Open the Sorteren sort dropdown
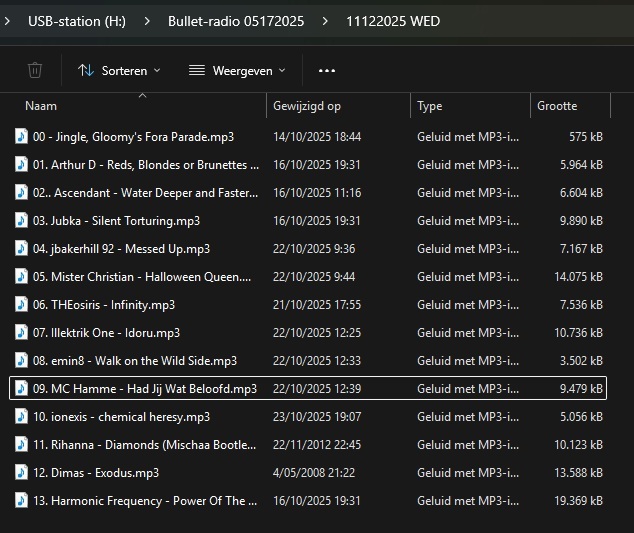 pos(119,71)
